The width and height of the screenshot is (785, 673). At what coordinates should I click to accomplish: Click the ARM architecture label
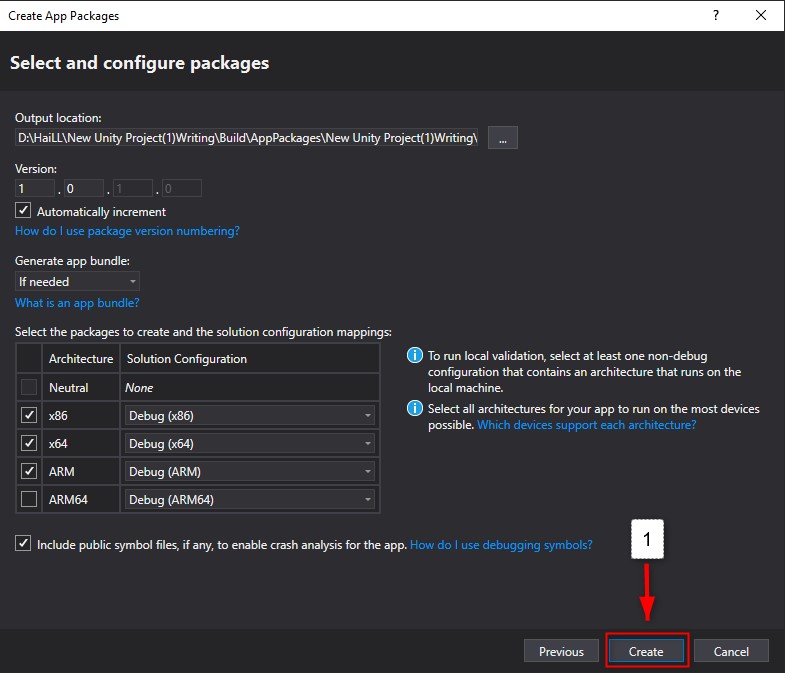click(62, 472)
